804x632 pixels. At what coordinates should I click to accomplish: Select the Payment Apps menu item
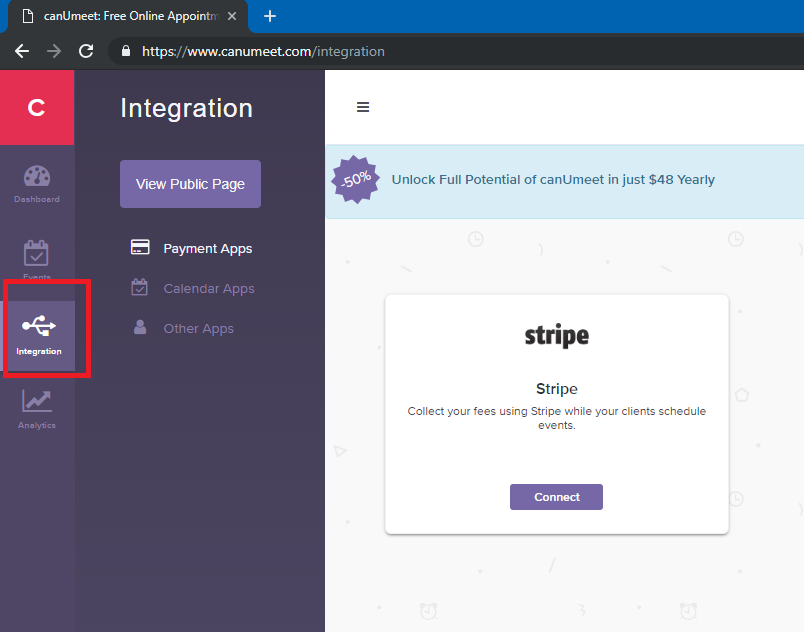click(x=208, y=249)
